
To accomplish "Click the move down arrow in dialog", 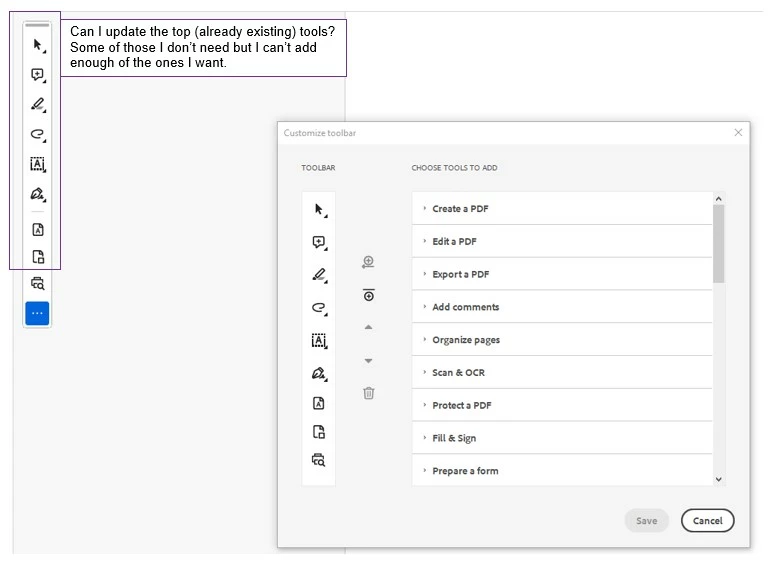I will click(x=368, y=360).
